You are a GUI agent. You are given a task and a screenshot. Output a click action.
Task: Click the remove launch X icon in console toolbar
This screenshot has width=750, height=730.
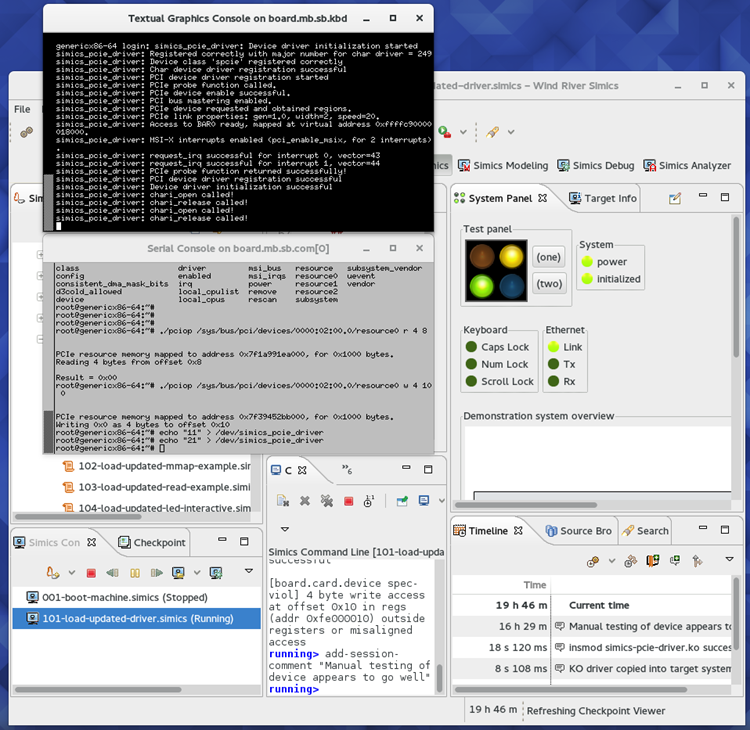[x=305, y=501]
